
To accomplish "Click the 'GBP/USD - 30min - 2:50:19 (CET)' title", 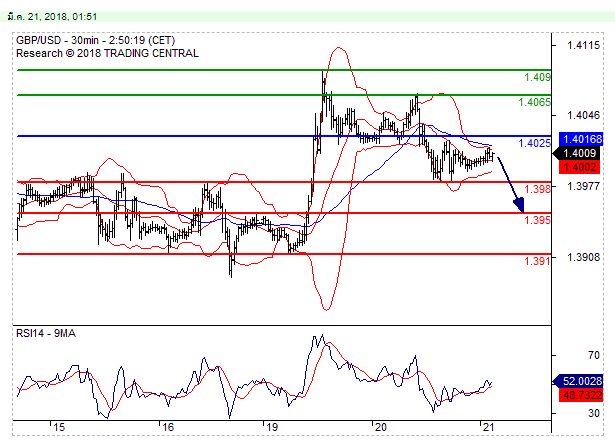I will point(95,40).
